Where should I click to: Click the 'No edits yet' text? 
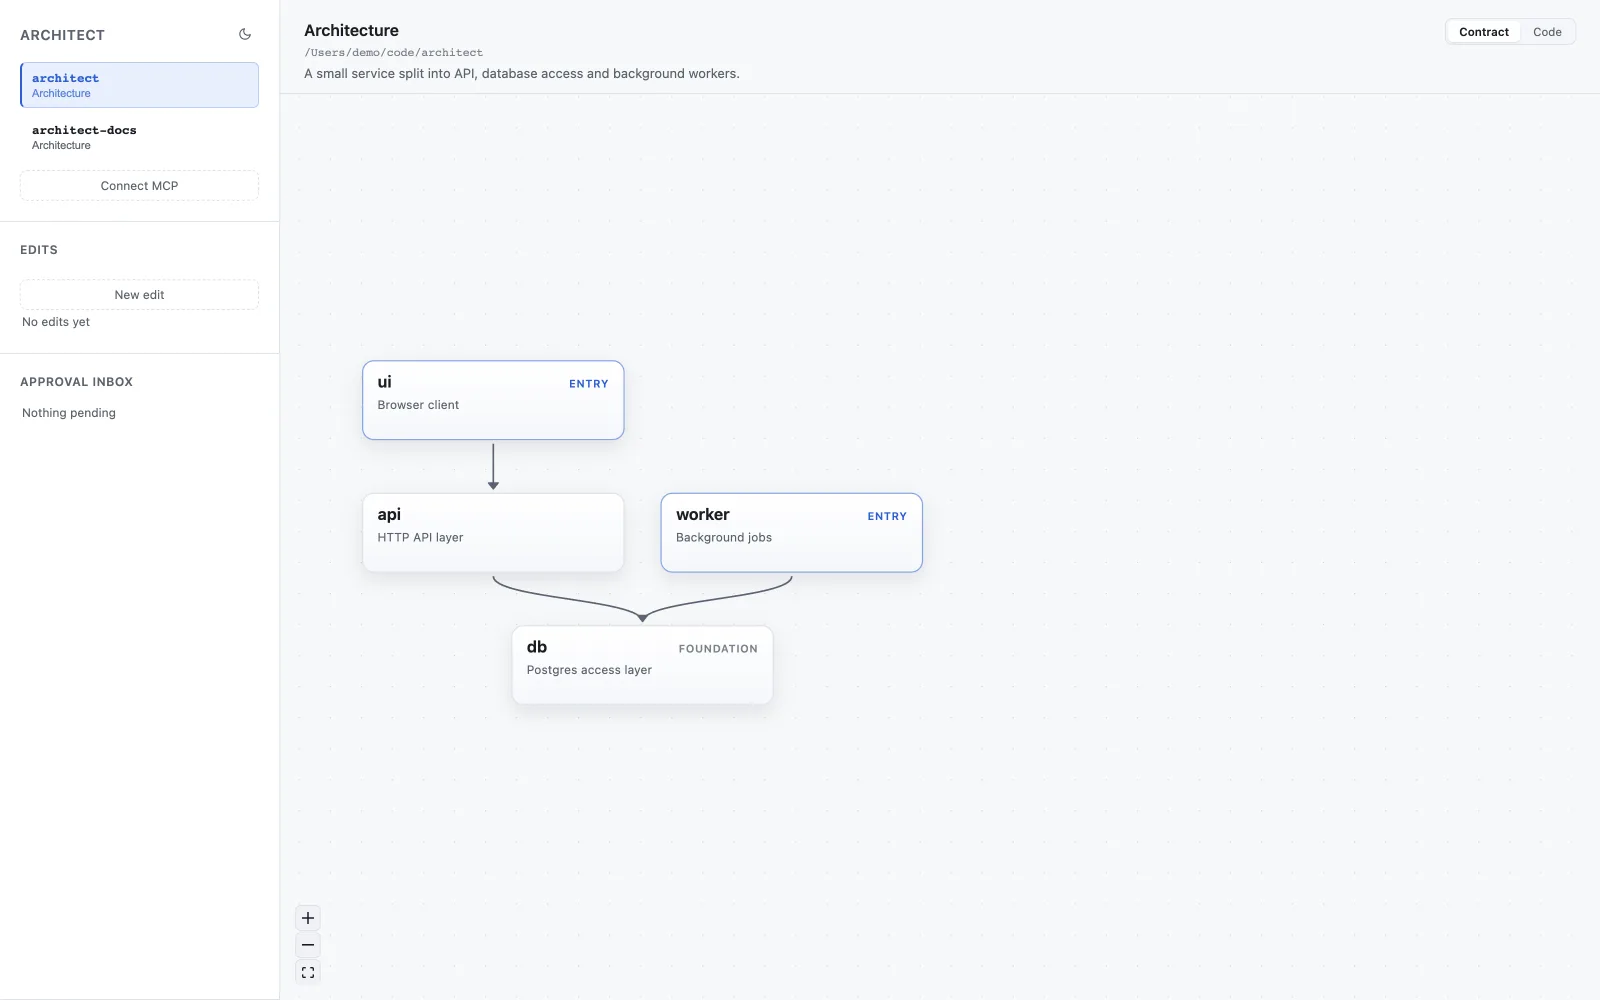tap(56, 322)
